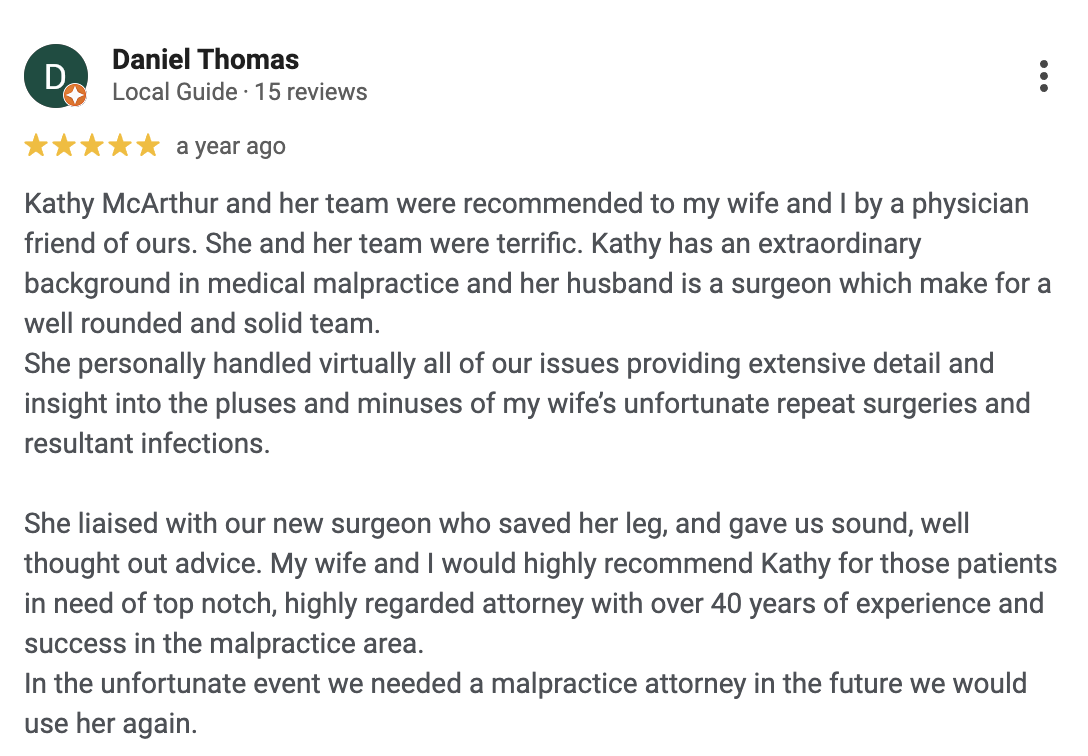
Task: Click Daniel Thomas's green profile avatar
Action: tap(56, 76)
